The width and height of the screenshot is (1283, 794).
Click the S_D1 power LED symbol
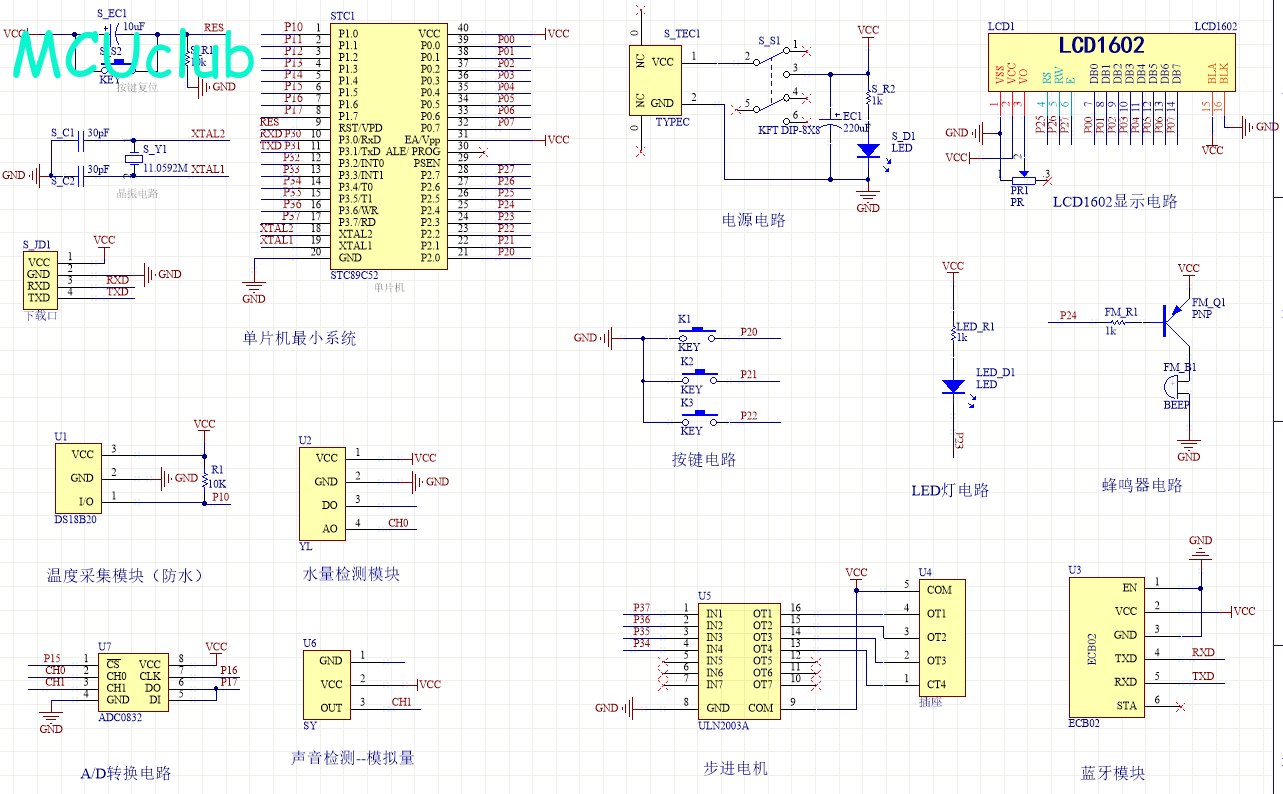coord(868,150)
